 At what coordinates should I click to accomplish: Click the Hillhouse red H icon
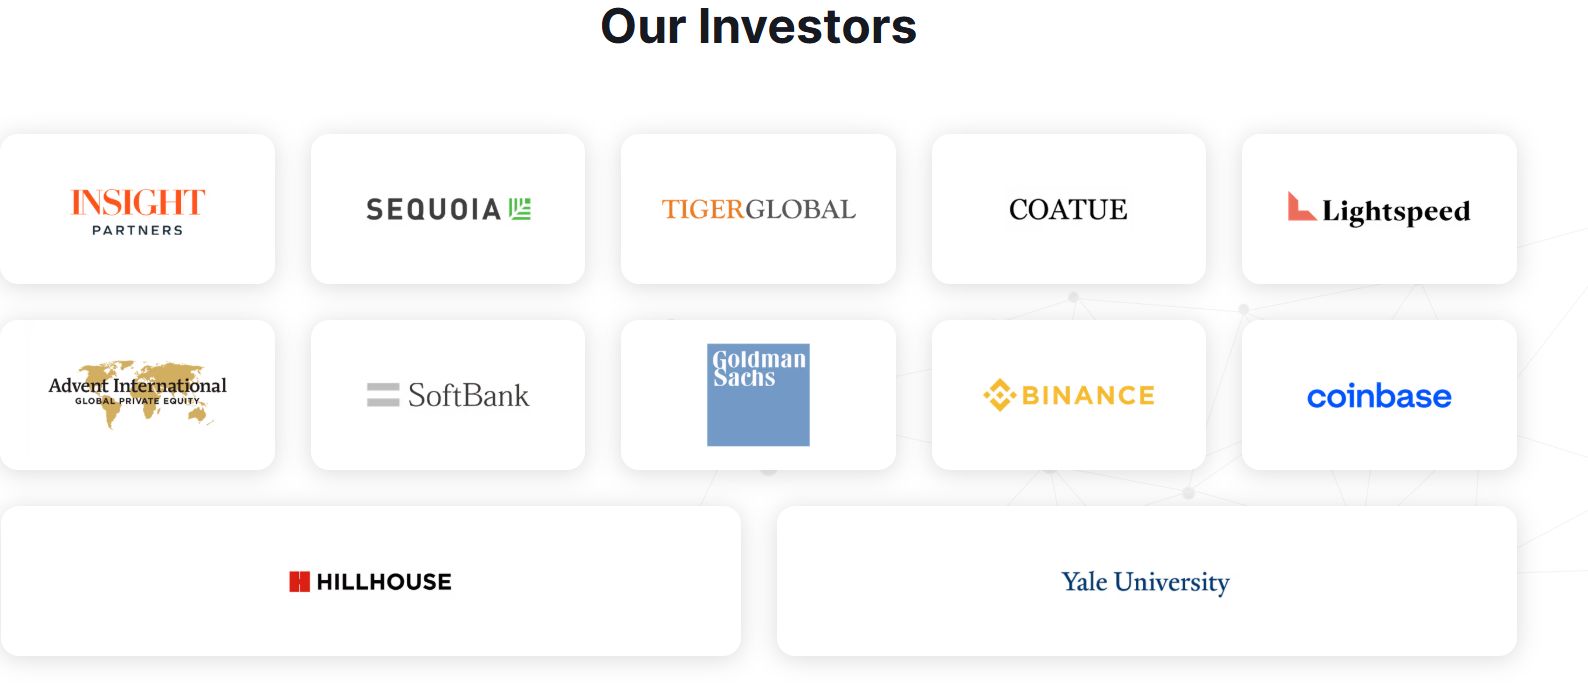(299, 581)
